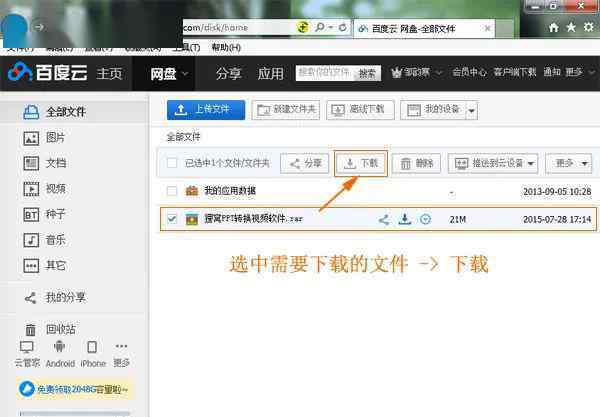
Task: Click the storage usage bar in the sidebar
Action: tap(75, 414)
